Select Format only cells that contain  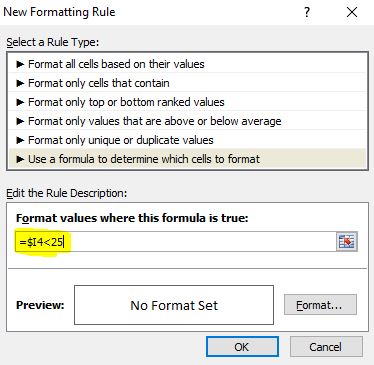(x=187, y=83)
